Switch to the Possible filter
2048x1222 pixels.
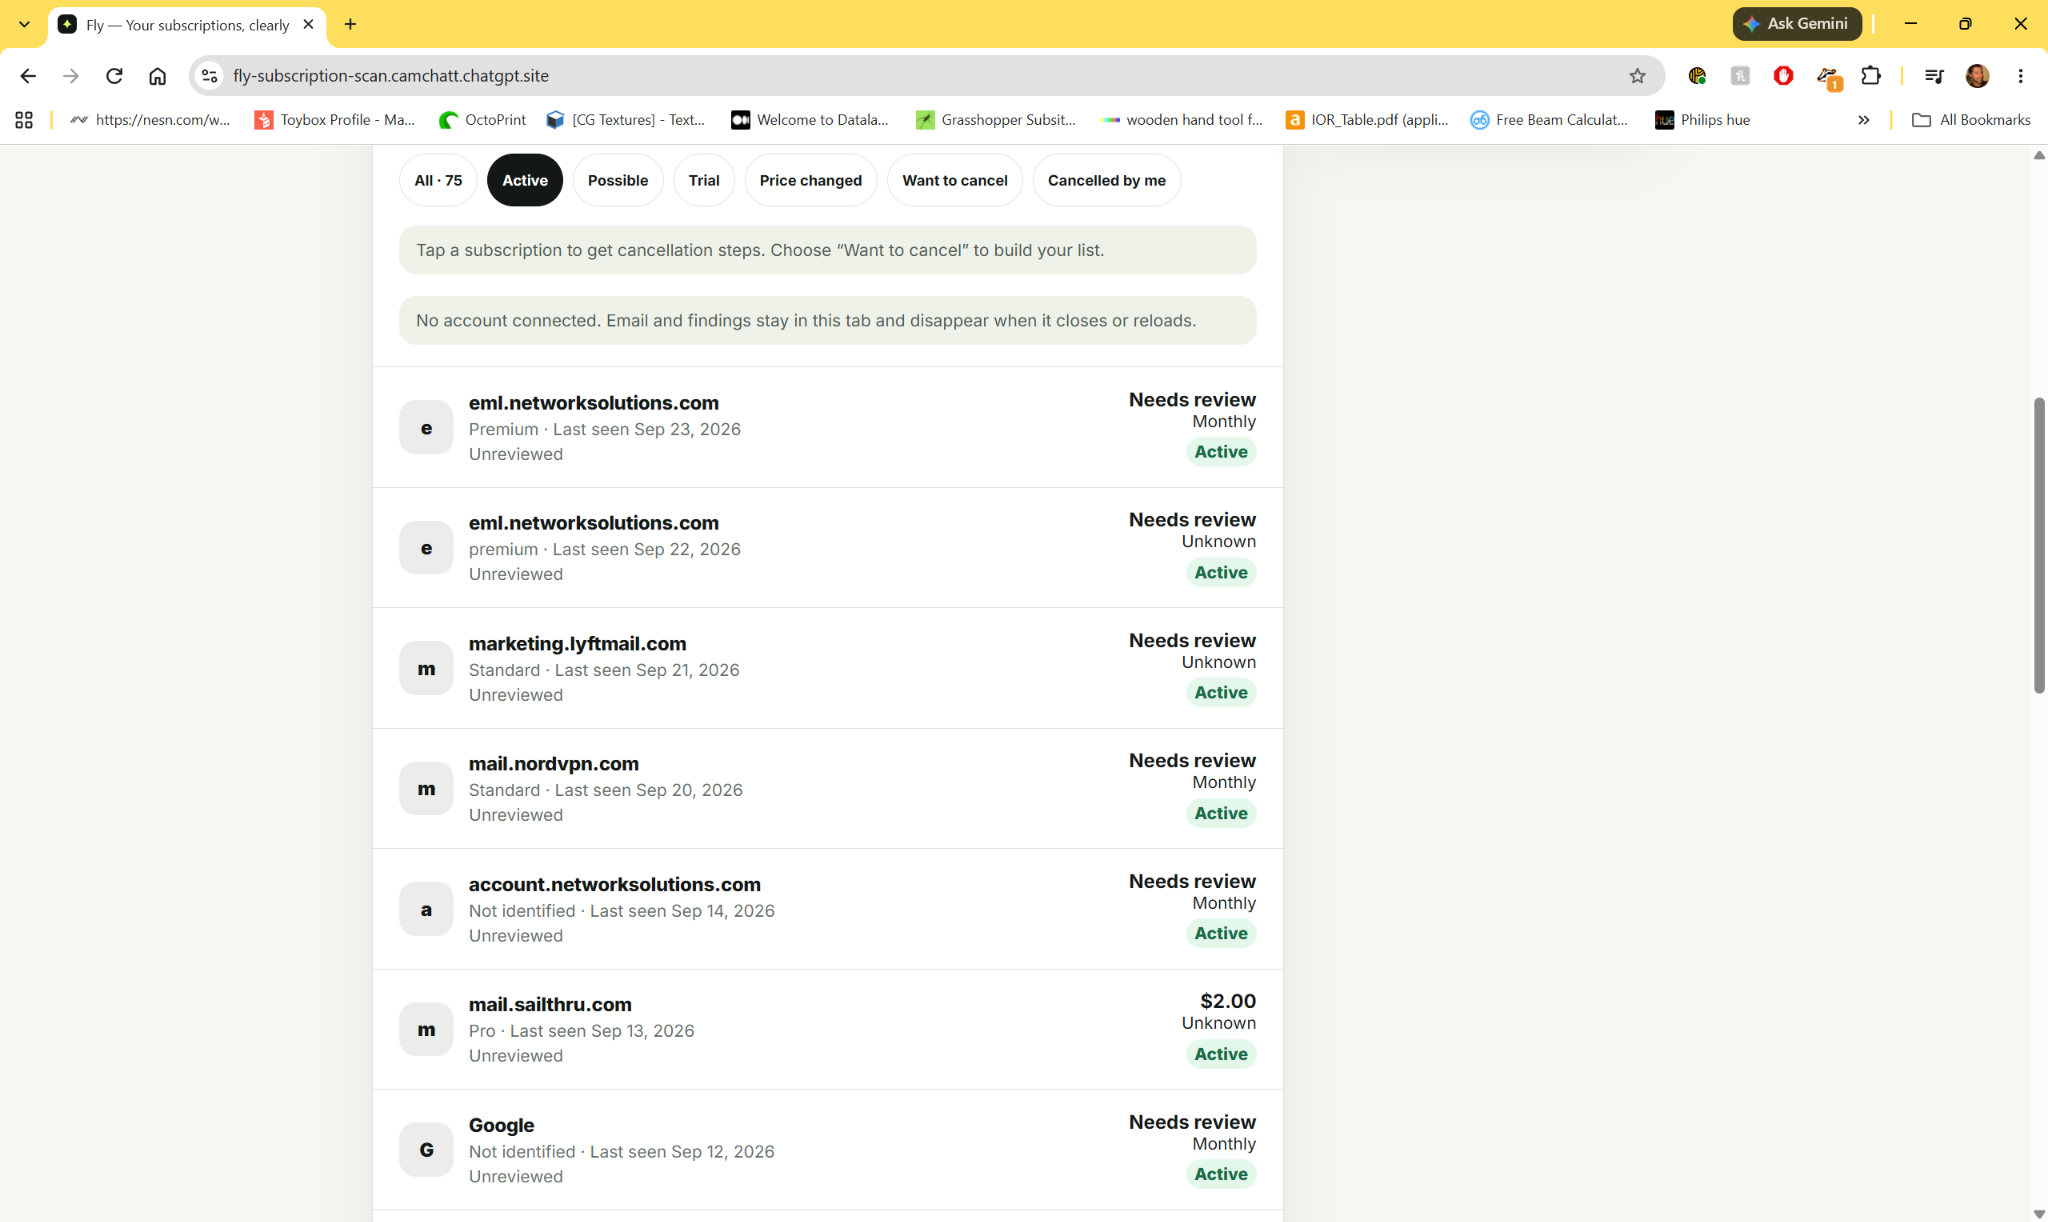[x=618, y=180]
